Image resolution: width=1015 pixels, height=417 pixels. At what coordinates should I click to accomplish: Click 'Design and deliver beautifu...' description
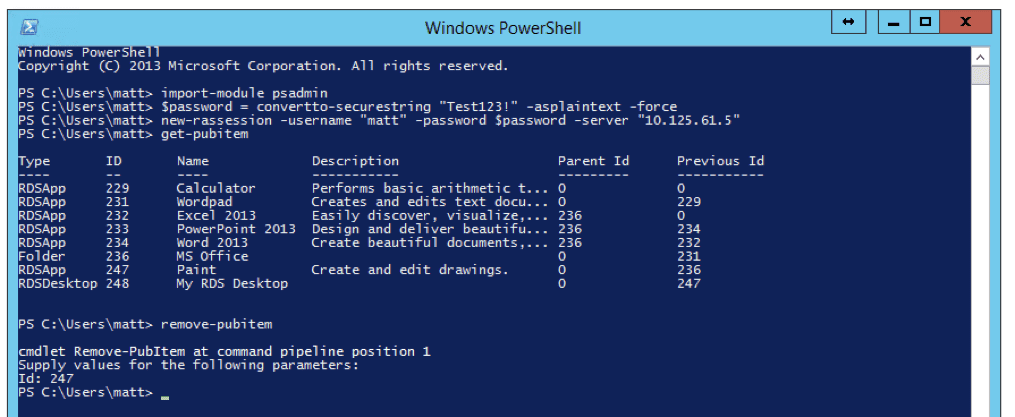(430, 229)
